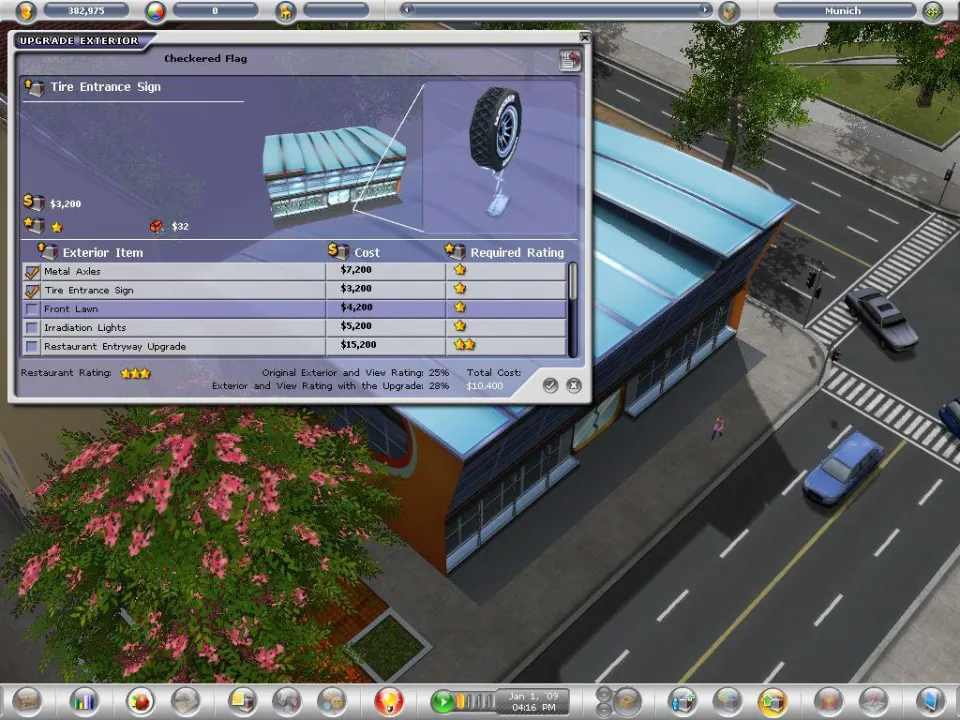The image size is (960, 720).
Task: Check the Front Lawn upgrade checkbox
Action: (x=32, y=310)
